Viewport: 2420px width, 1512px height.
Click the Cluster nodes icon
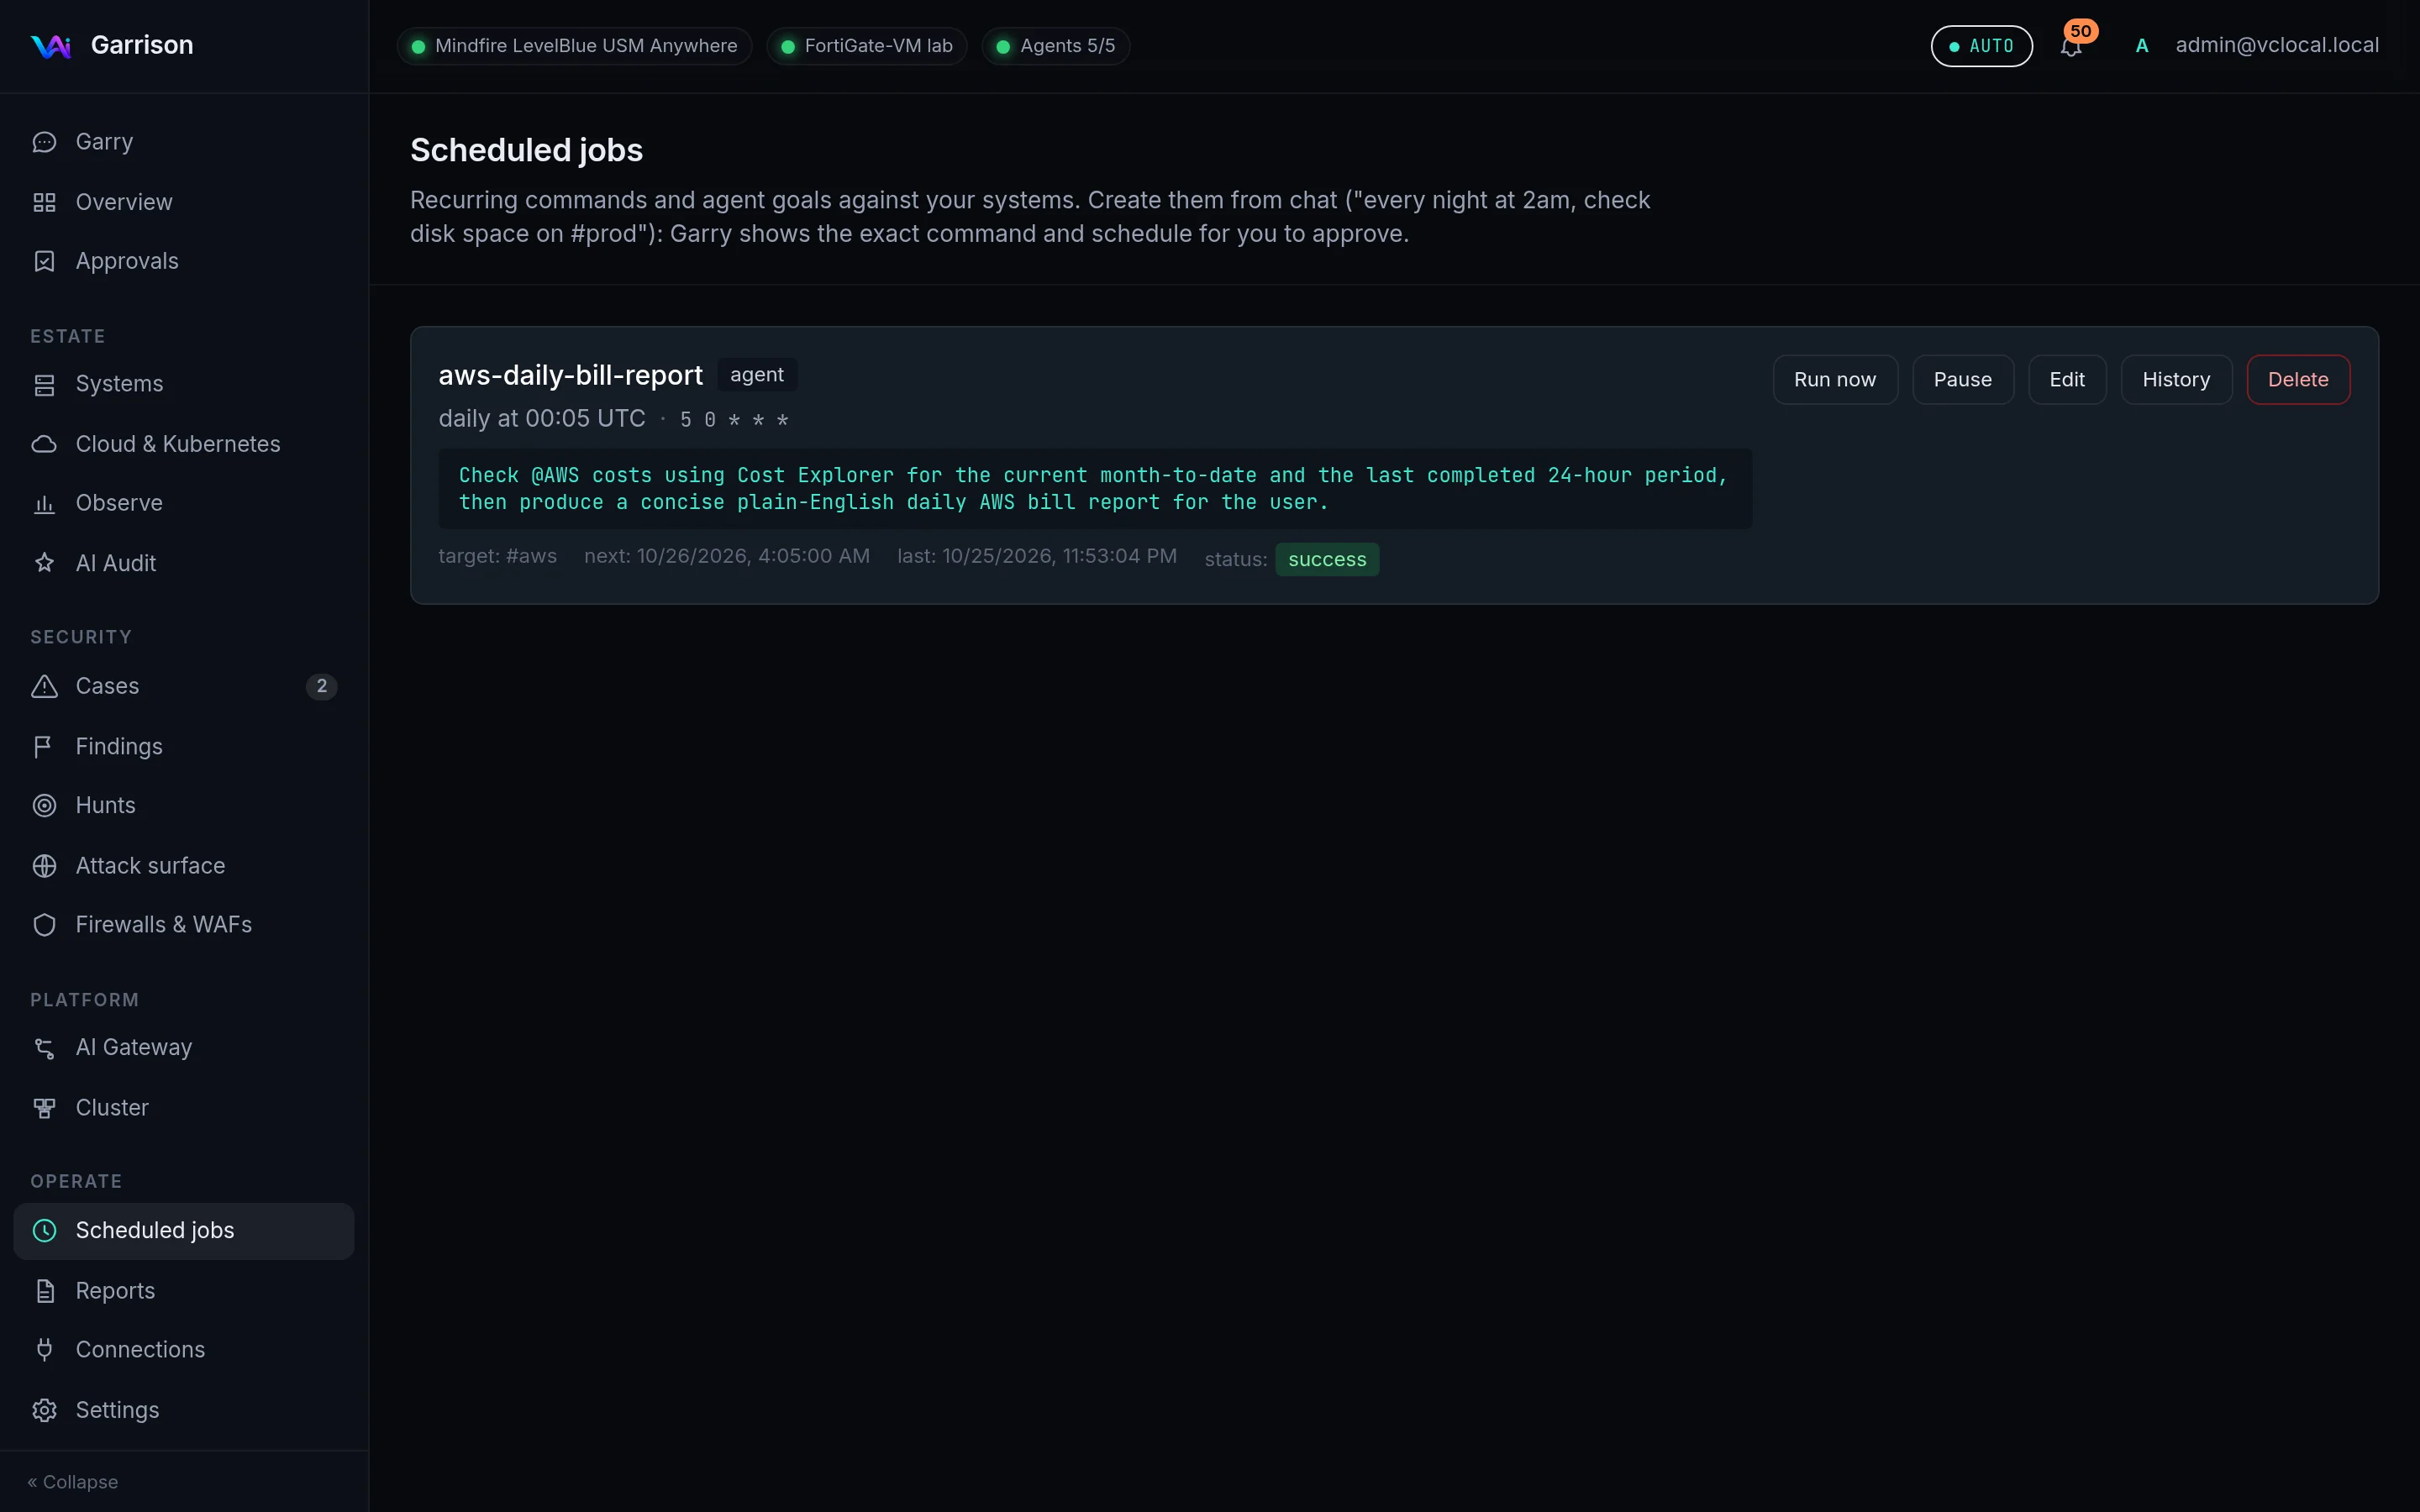pos(44,1107)
